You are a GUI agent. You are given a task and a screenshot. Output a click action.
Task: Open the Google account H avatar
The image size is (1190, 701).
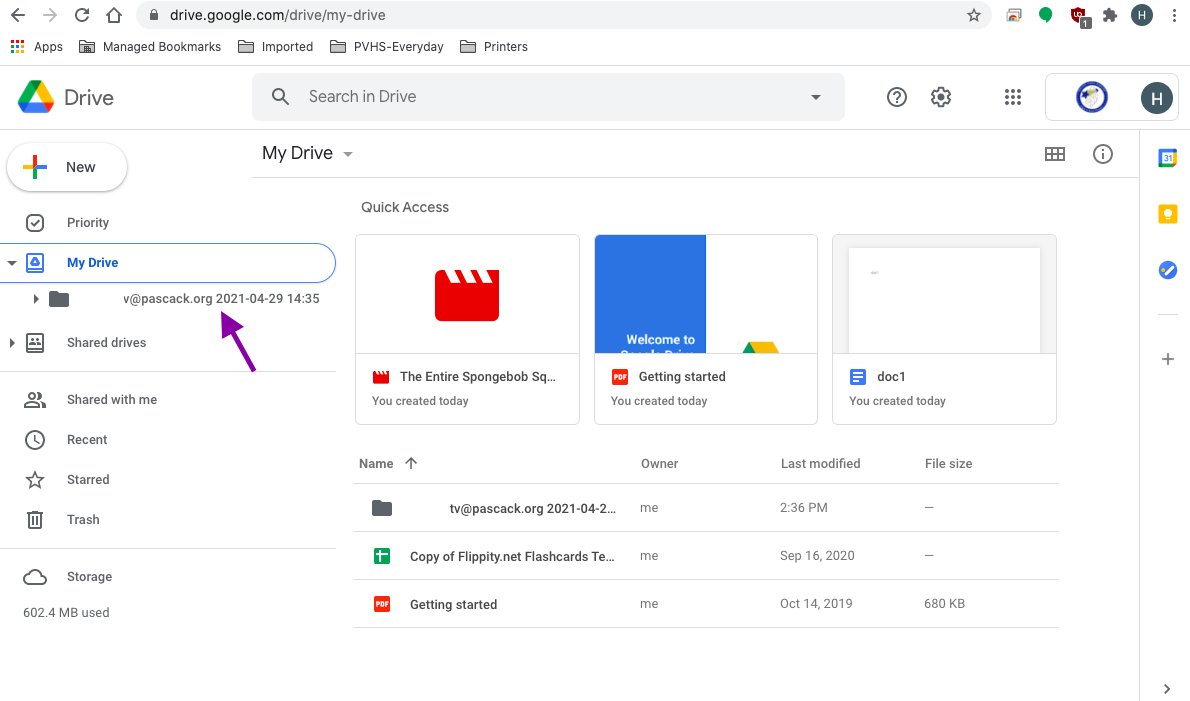tap(1156, 98)
